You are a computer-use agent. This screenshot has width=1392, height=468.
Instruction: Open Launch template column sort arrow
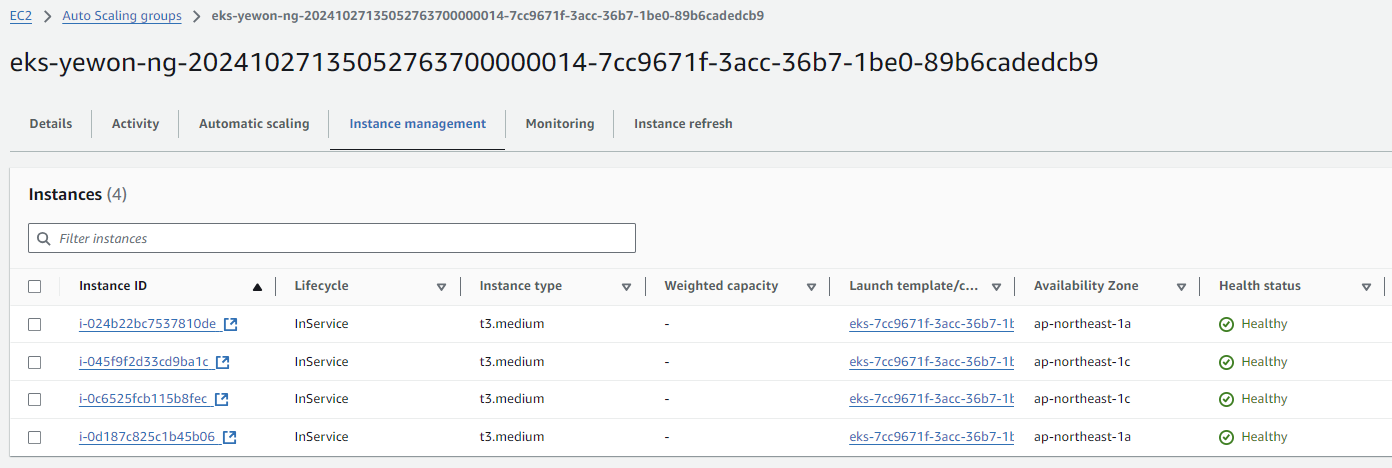click(x=996, y=287)
